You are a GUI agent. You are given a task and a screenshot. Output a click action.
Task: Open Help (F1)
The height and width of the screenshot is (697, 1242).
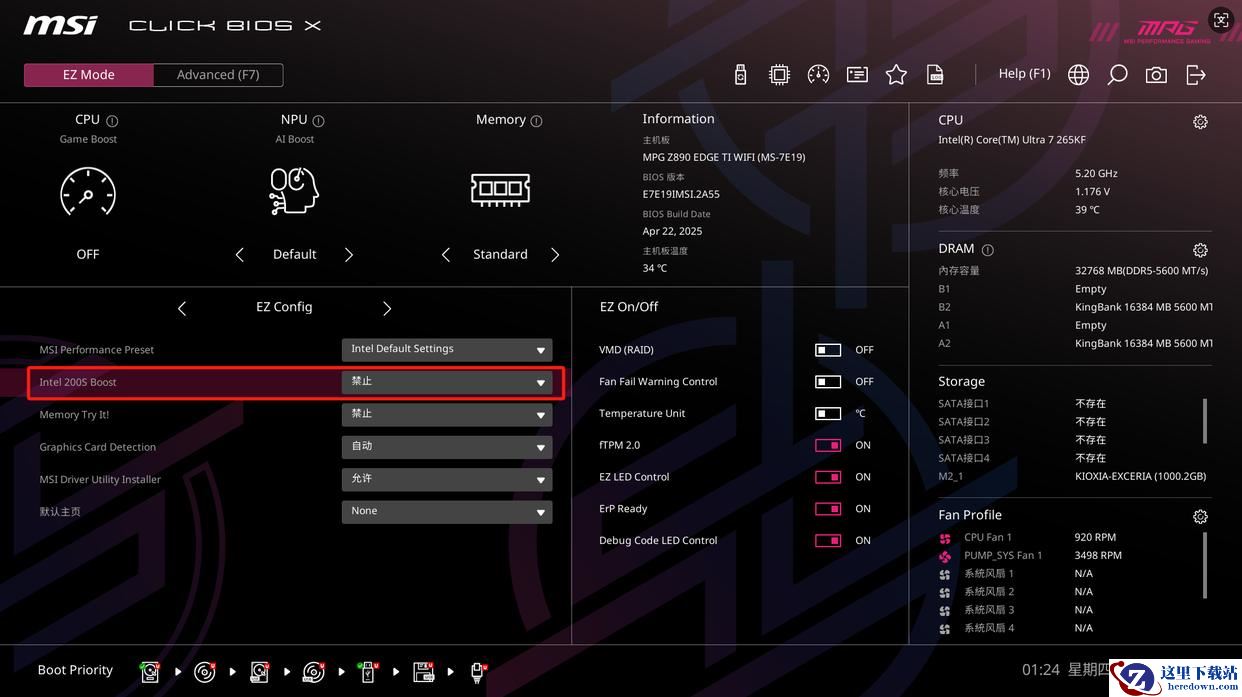pyautogui.click(x=1025, y=74)
